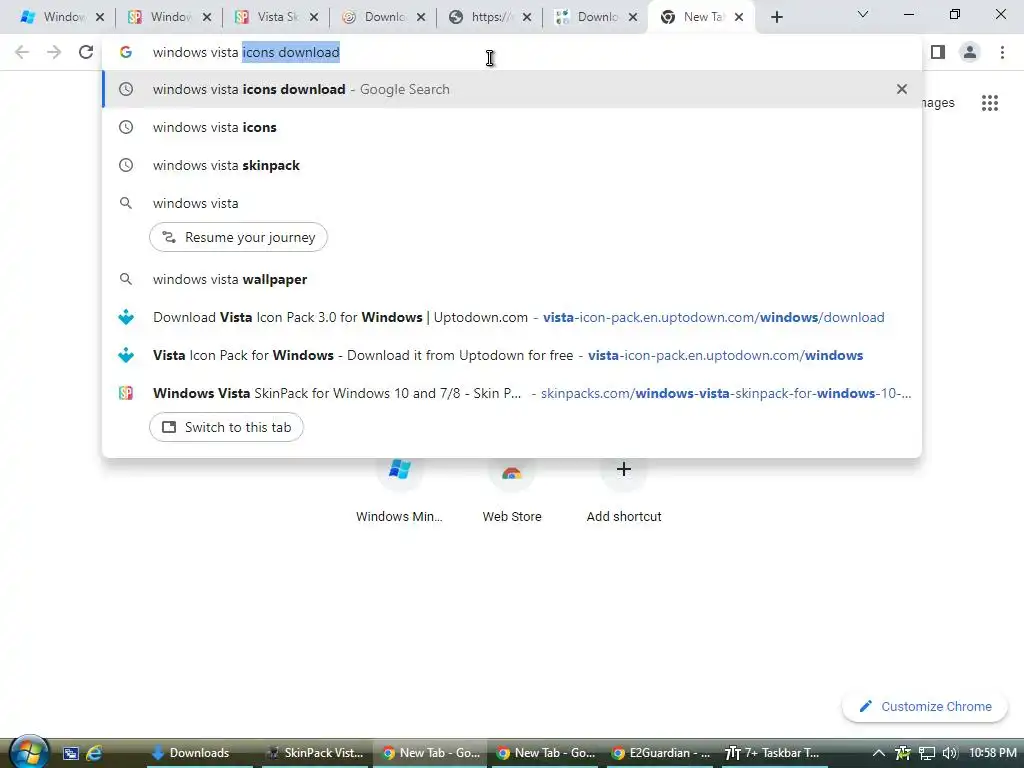Select the 'windows vista skinpack' suggestion
This screenshot has width=1024, height=768.
(x=513, y=165)
